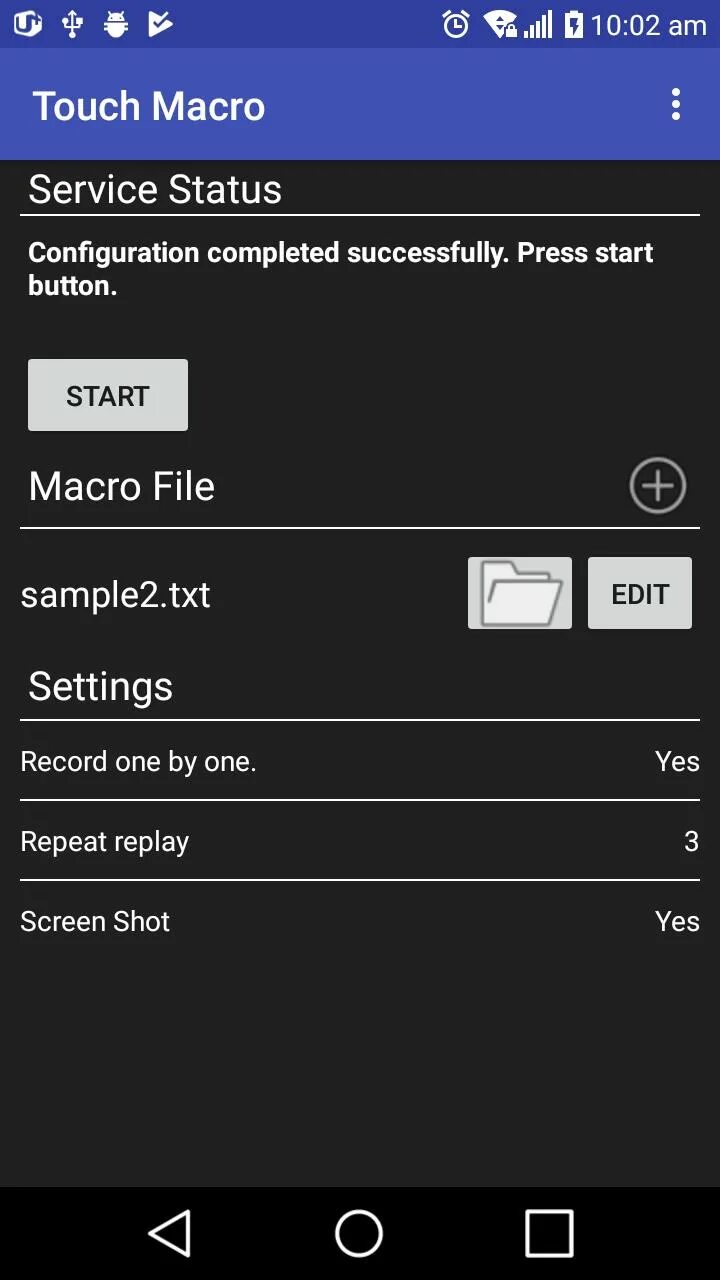The width and height of the screenshot is (720, 1280).
Task: Tap the Android home circle button
Action: point(359,1233)
